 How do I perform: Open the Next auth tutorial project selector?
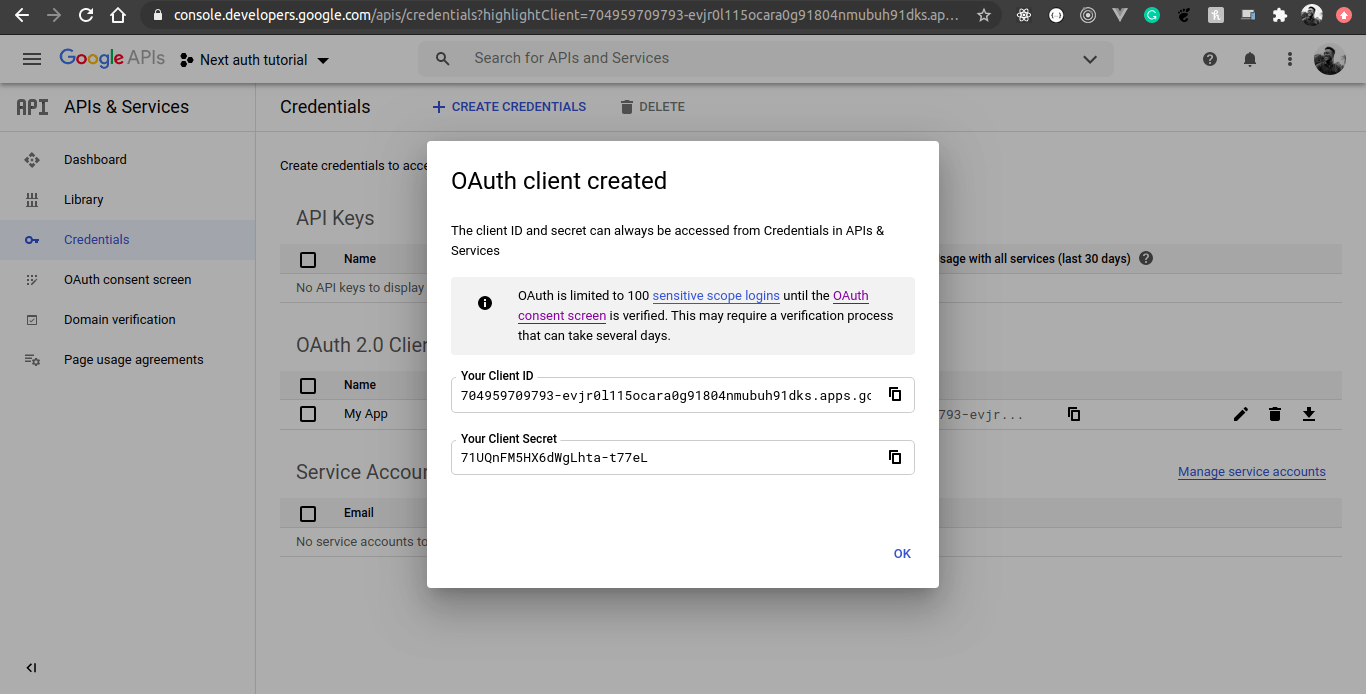(255, 59)
